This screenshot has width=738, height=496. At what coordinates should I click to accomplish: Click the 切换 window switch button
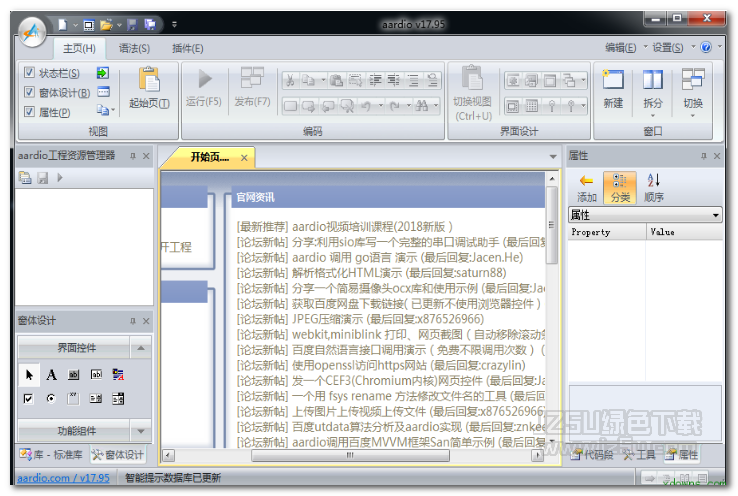click(693, 89)
